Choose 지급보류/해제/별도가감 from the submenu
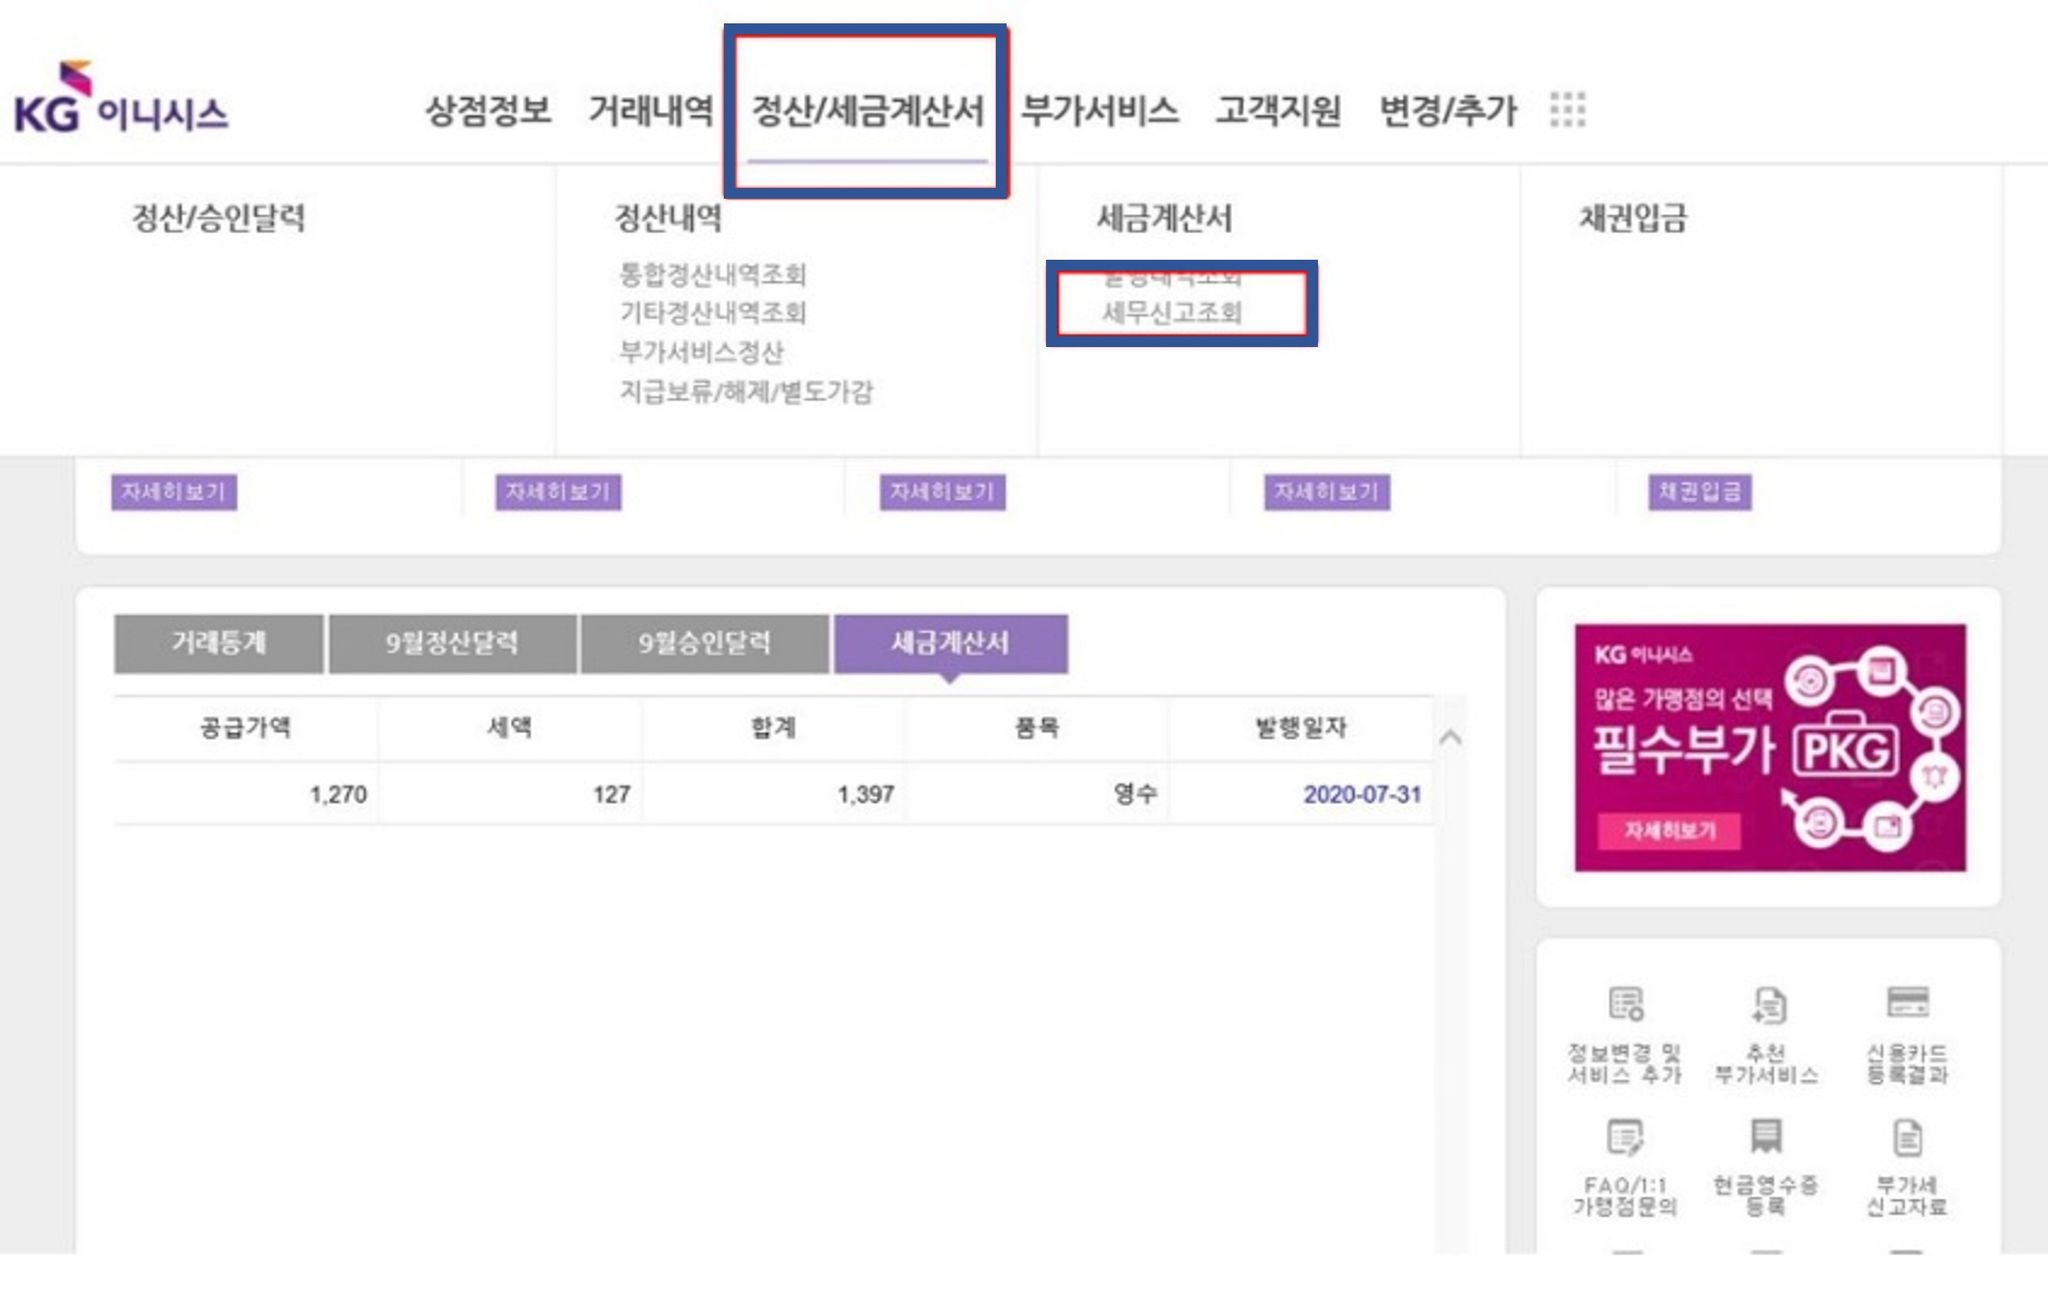This screenshot has width=2048, height=1299. click(746, 391)
